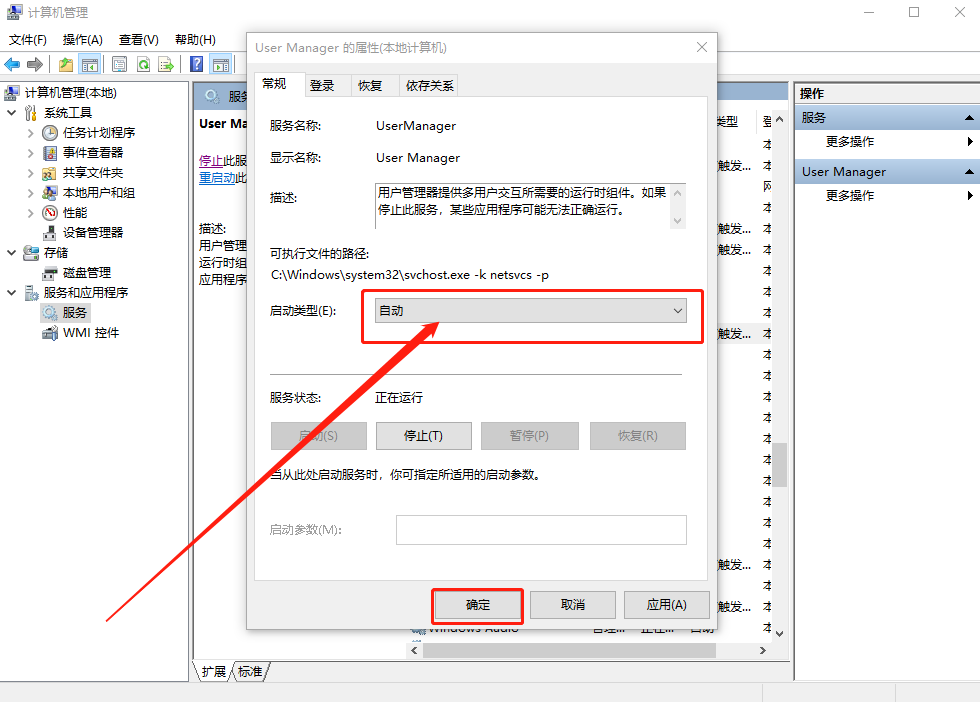The image size is (980, 702).
Task: Click the 磁盘管理 icon in tree
Action: point(50,273)
